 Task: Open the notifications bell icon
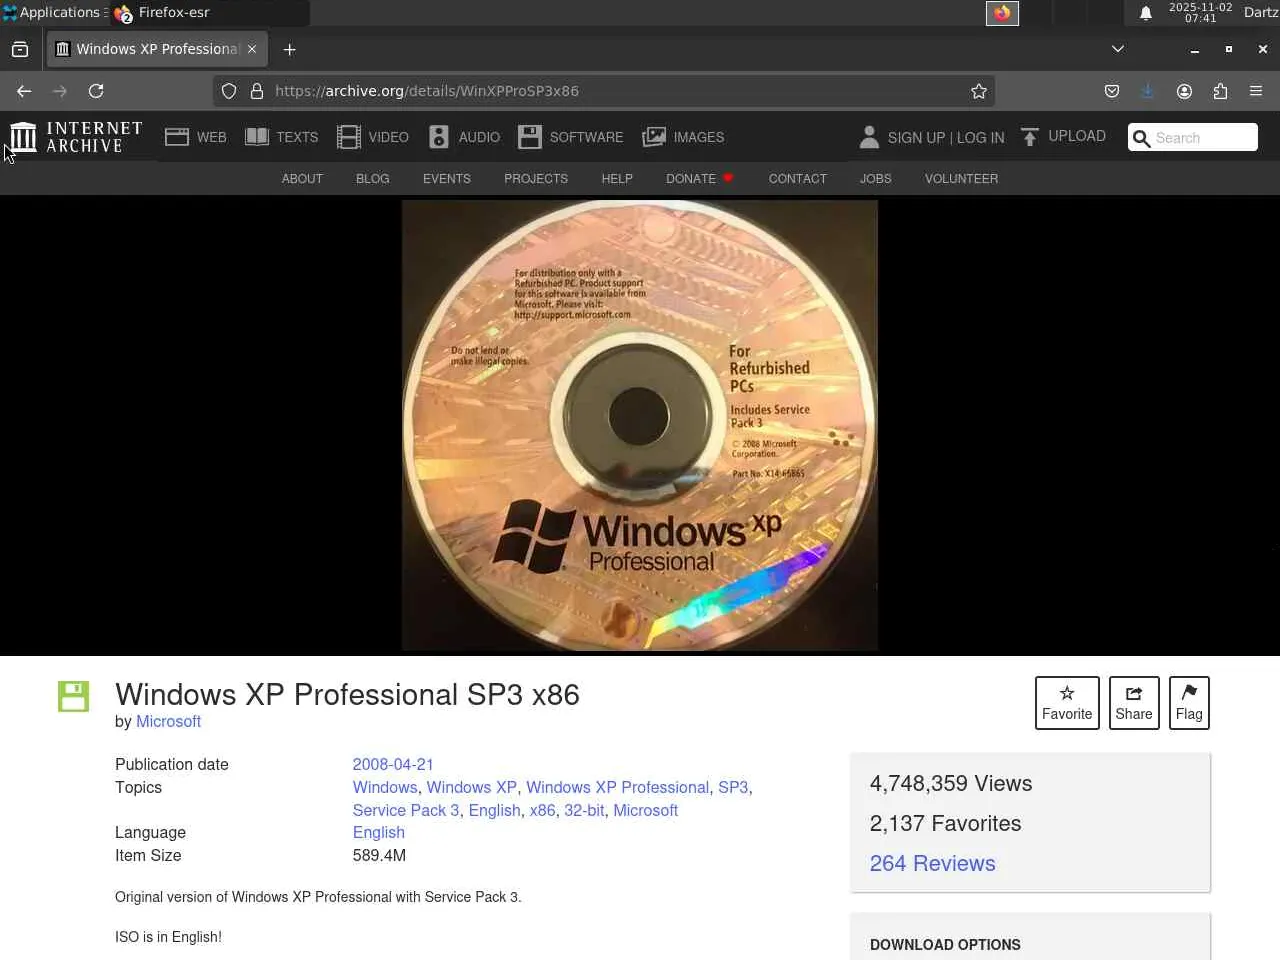coord(1146,13)
